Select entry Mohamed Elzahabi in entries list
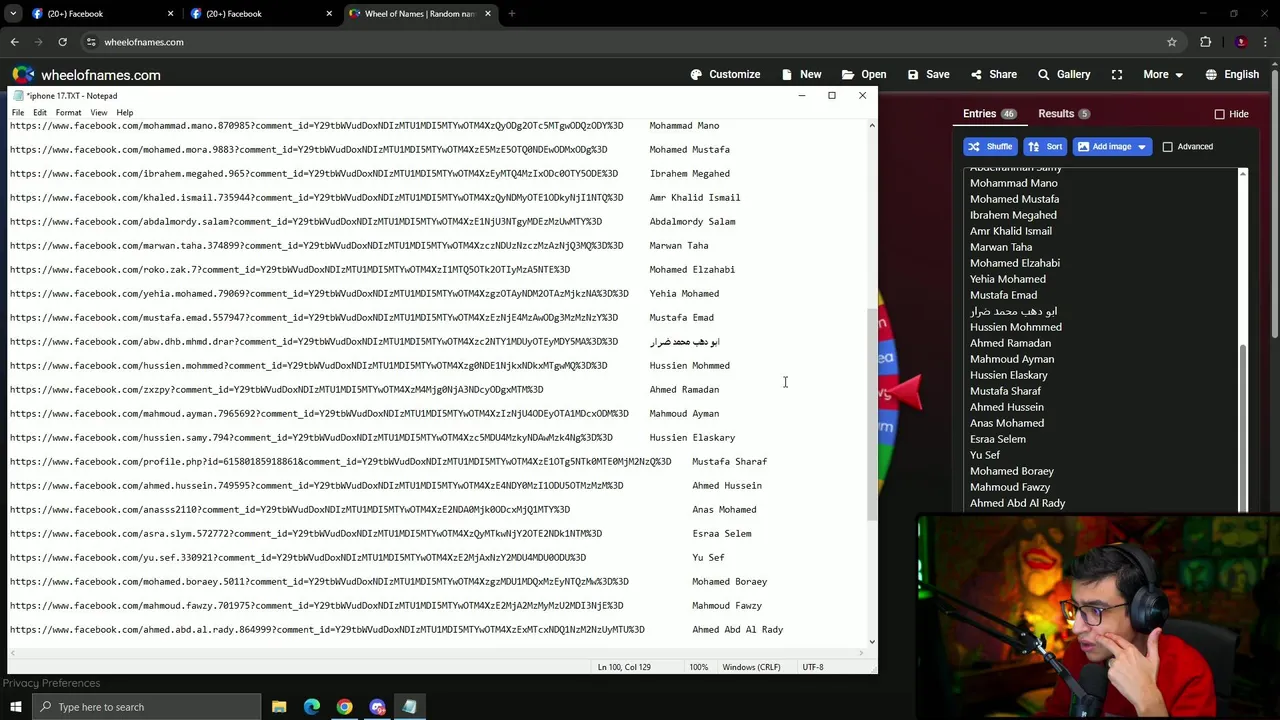Viewport: 1280px width, 720px height. [1014, 263]
